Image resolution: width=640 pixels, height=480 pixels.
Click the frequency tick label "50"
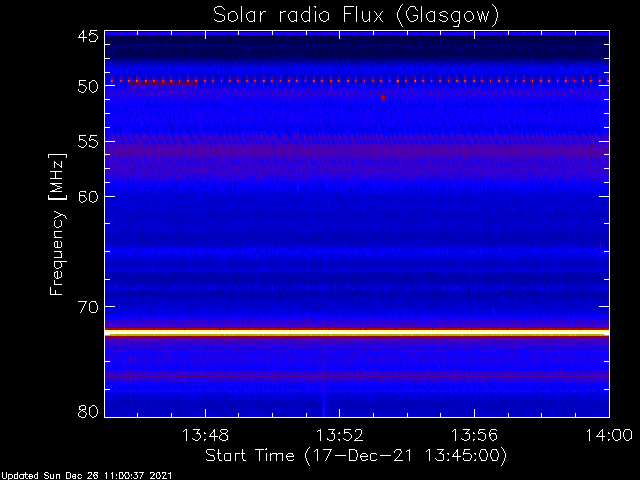pyautogui.click(x=88, y=86)
